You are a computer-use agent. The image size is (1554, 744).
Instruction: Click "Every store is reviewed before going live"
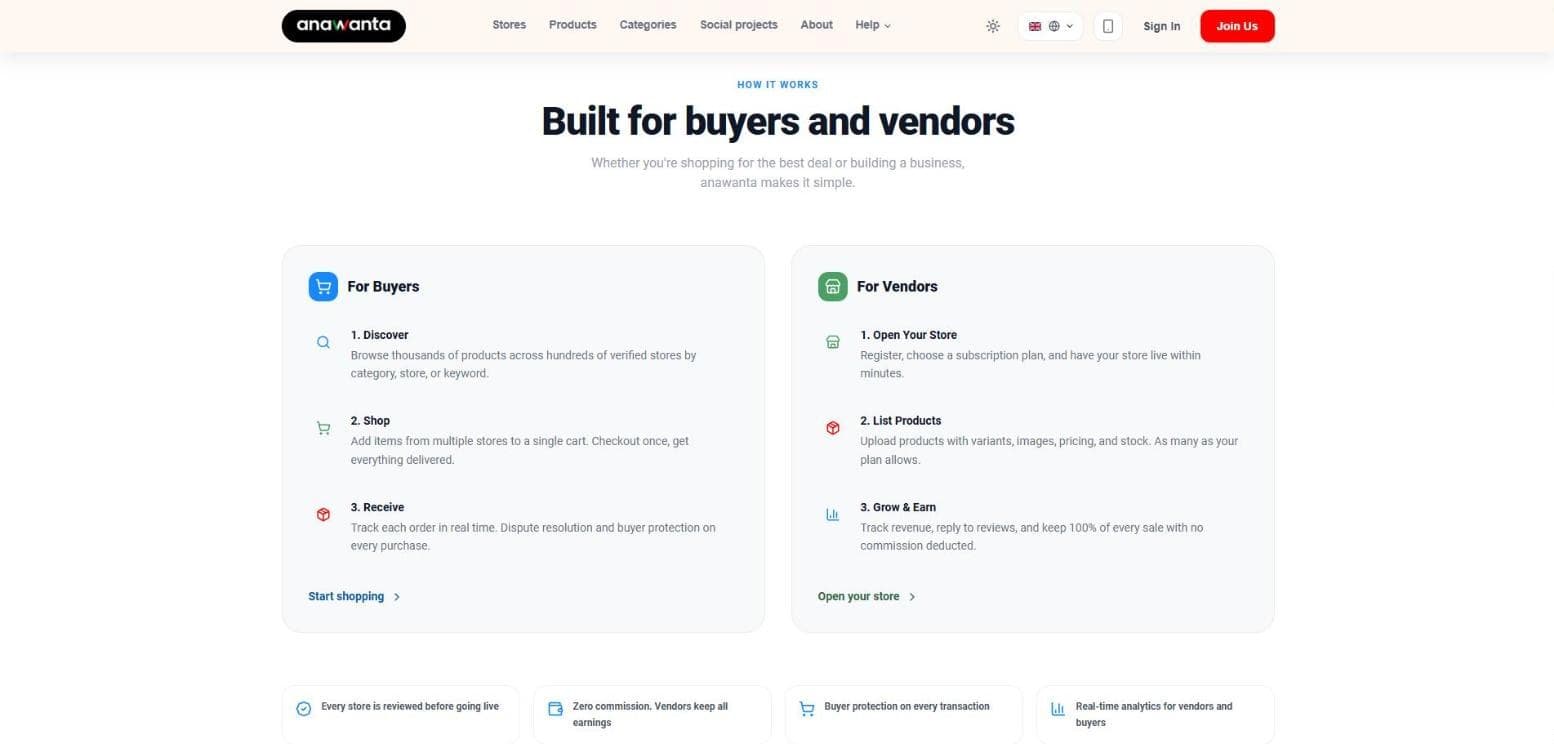click(410, 706)
